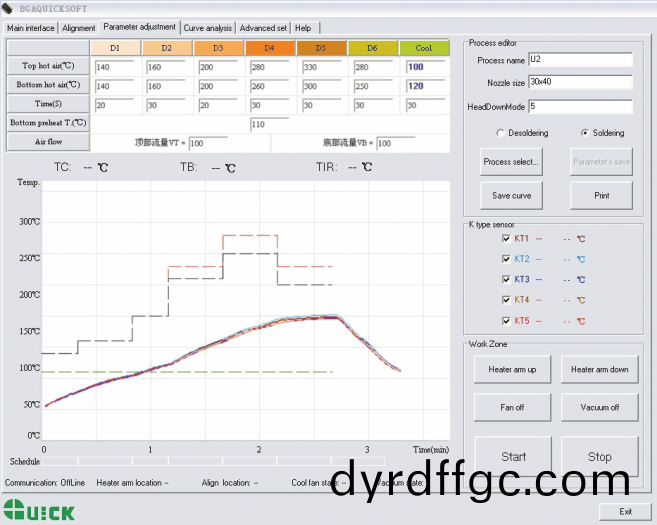Open the Main interface tab

click(30, 28)
